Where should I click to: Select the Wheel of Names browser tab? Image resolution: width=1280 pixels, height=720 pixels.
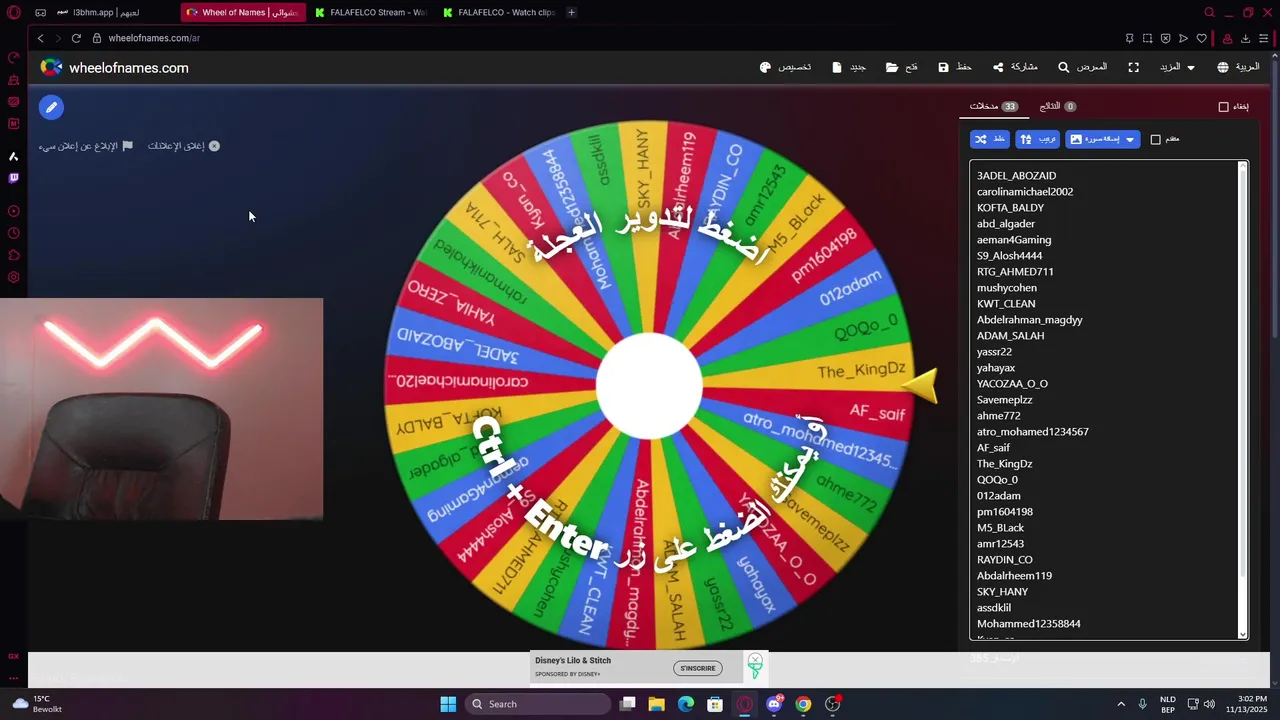[x=243, y=12]
